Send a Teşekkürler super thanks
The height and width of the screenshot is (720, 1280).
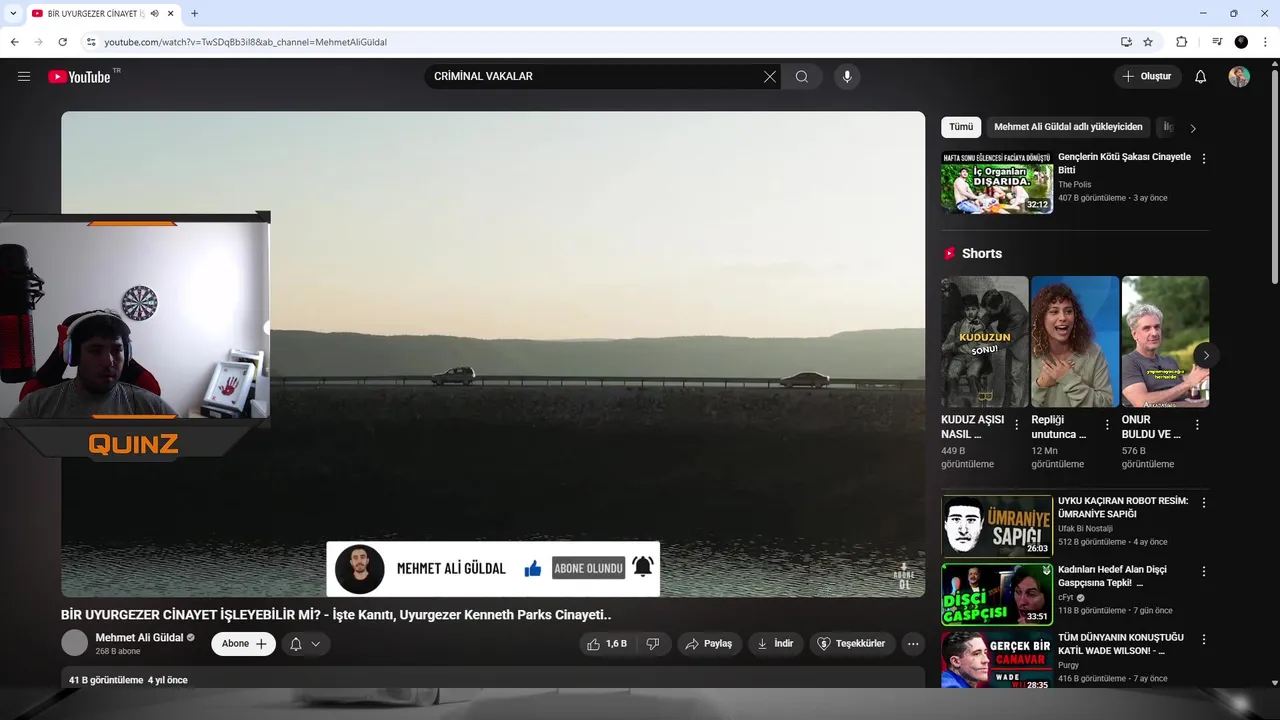[x=851, y=644]
